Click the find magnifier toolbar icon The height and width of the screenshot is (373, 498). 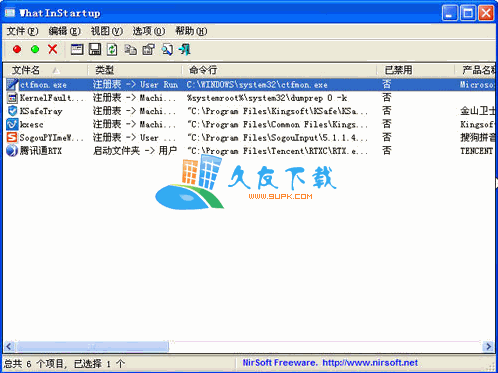(167, 49)
